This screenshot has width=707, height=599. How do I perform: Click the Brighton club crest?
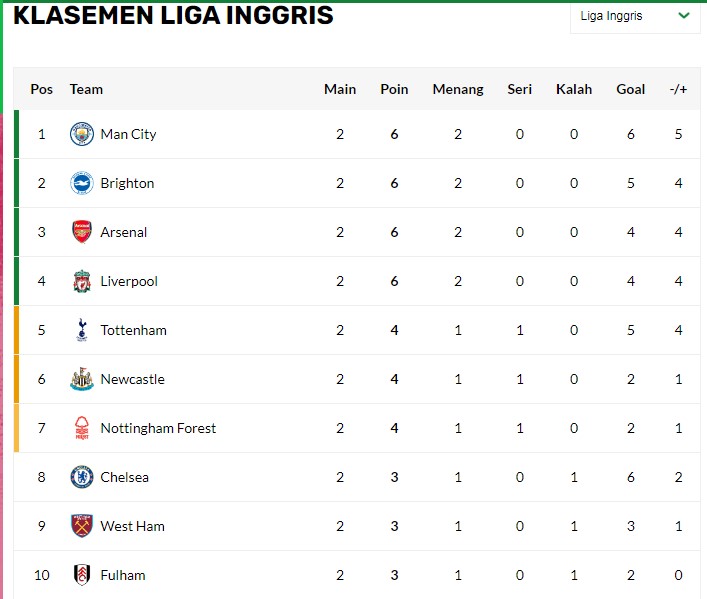pos(82,183)
